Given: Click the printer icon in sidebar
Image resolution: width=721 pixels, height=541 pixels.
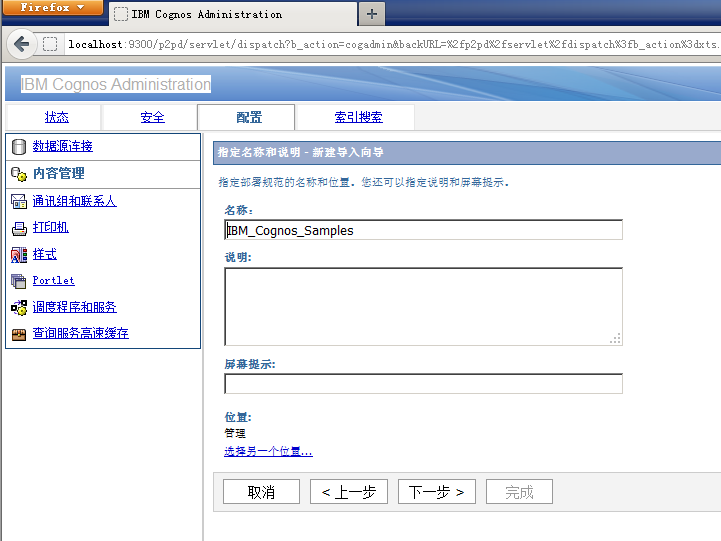Looking at the screenshot, I should point(19,228).
